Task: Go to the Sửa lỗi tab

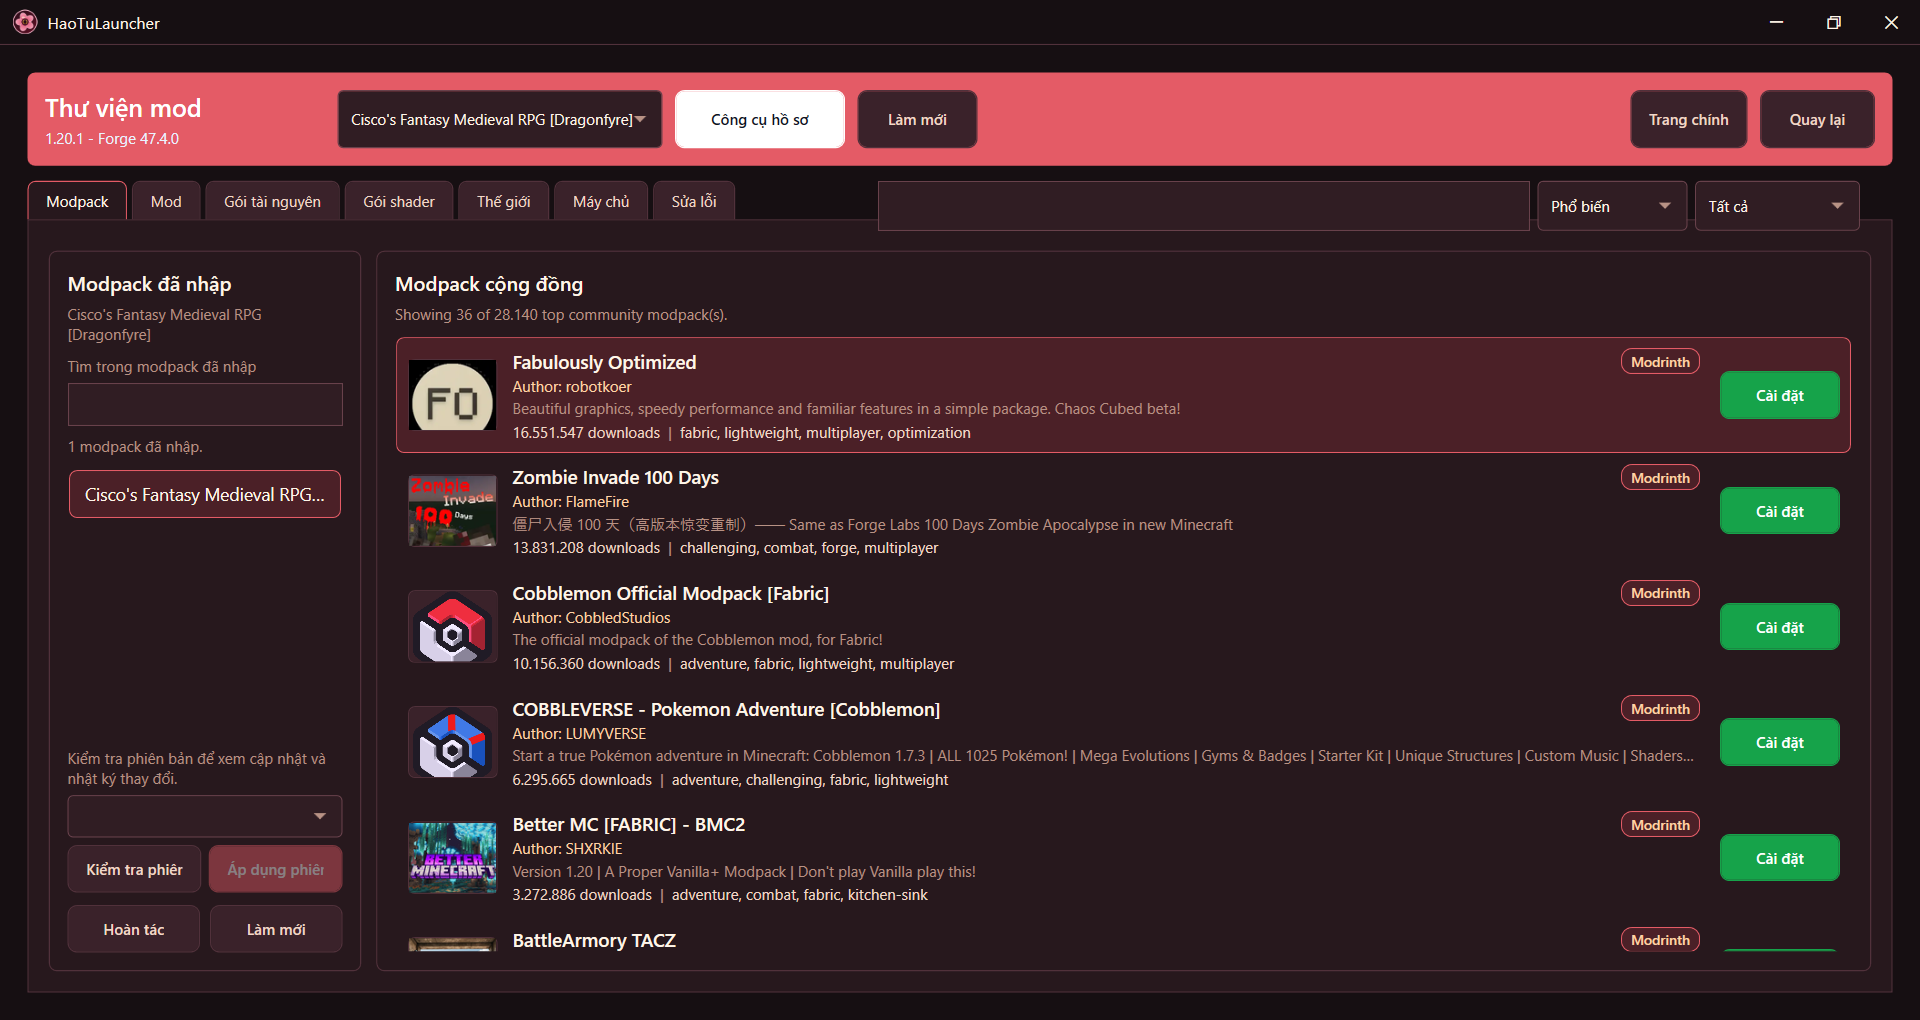Action: 694,201
